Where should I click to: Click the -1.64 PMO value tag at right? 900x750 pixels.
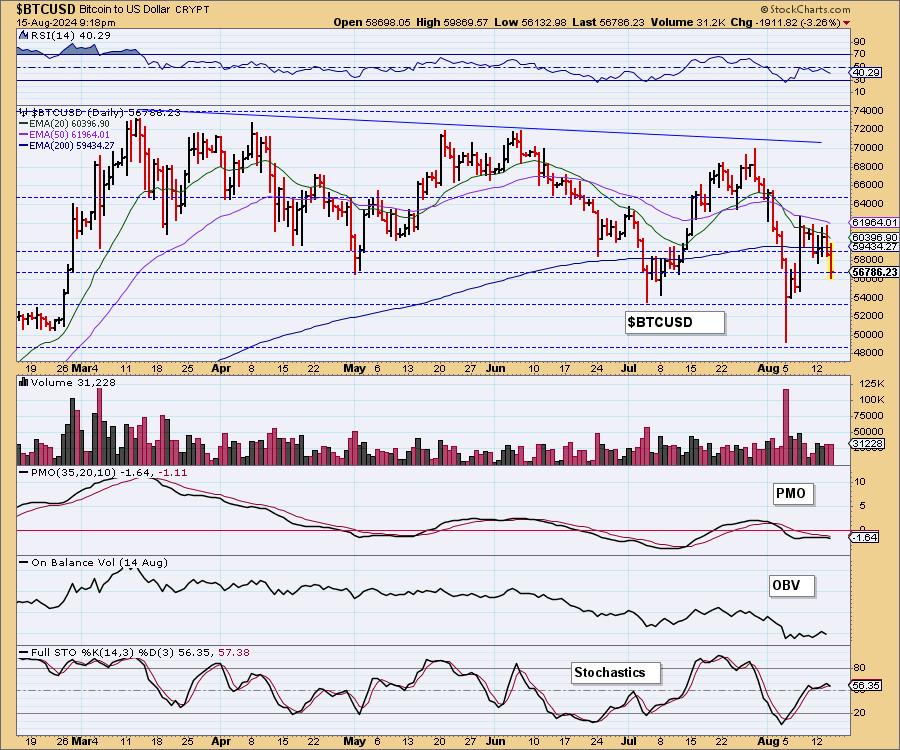864,538
